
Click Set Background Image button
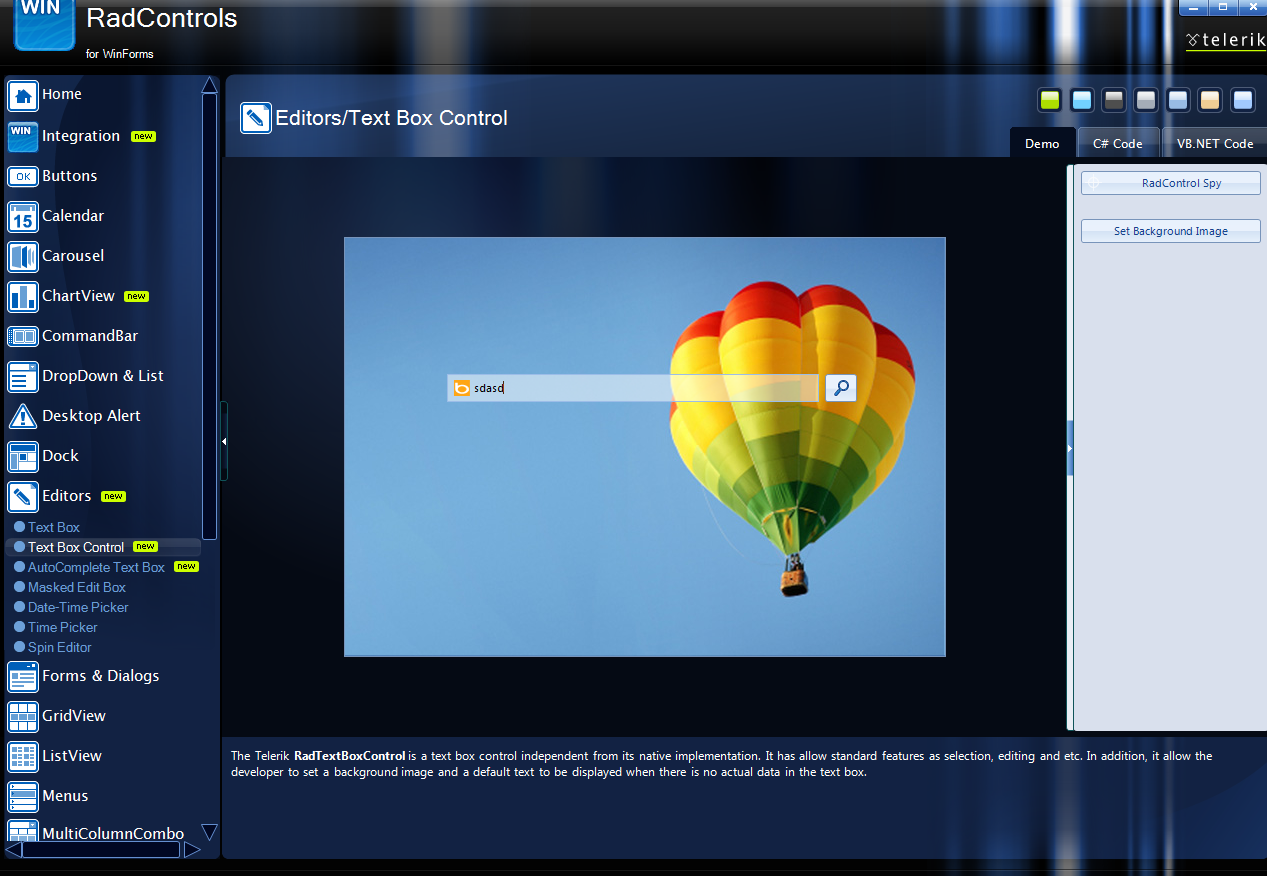[x=1171, y=231]
